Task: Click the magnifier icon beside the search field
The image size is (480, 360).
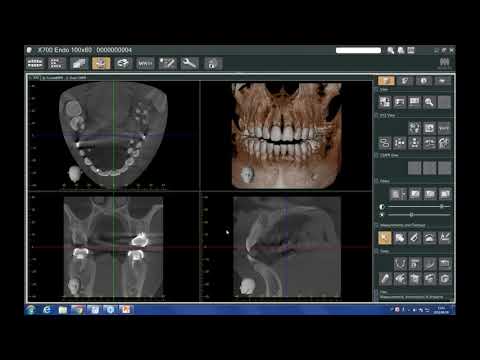Action: pos(391,50)
